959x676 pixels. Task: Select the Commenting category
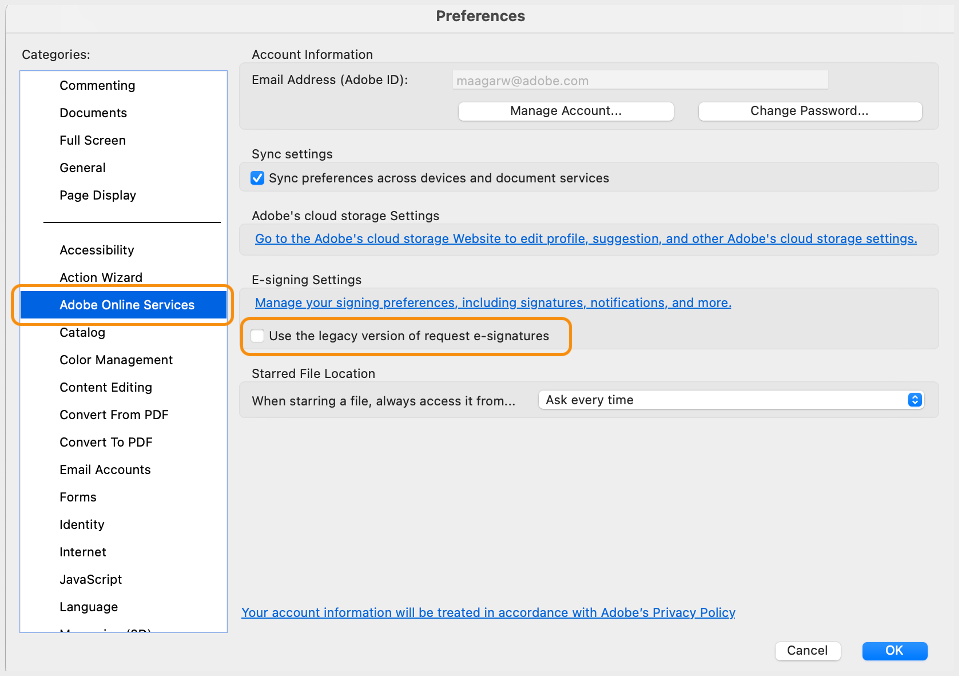click(97, 85)
